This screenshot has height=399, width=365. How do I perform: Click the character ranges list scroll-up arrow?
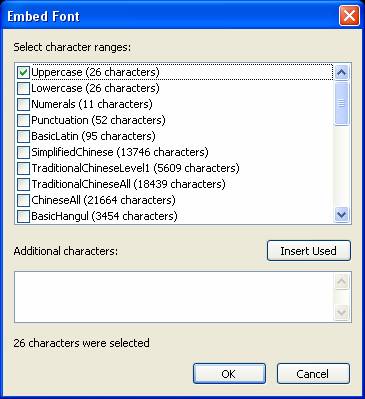342,72
